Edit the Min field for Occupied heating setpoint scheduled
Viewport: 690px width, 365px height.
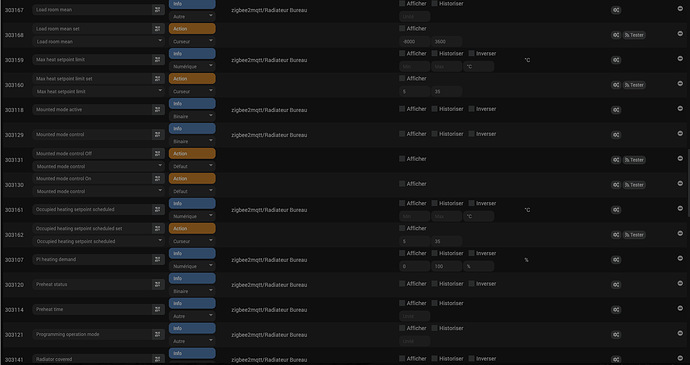point(415,216)
